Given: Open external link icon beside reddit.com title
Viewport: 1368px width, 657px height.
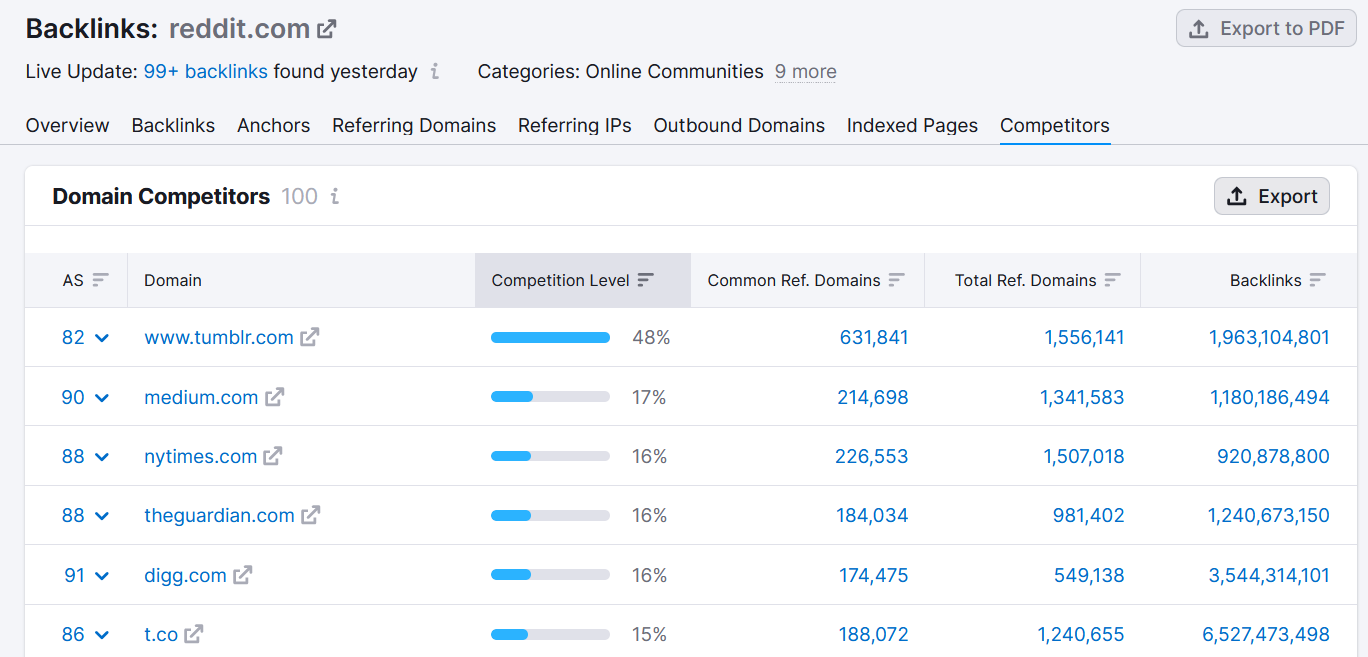Looking at the screenshot, I should click(327, 29).
